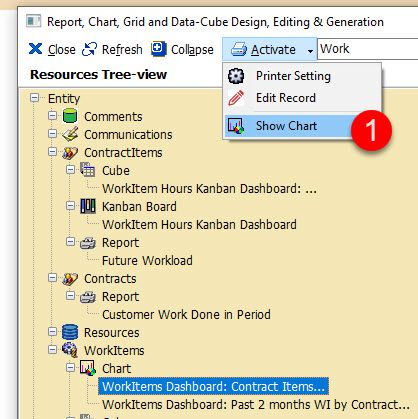Open the Activate dropdown arrow

(x=310, y=51)
